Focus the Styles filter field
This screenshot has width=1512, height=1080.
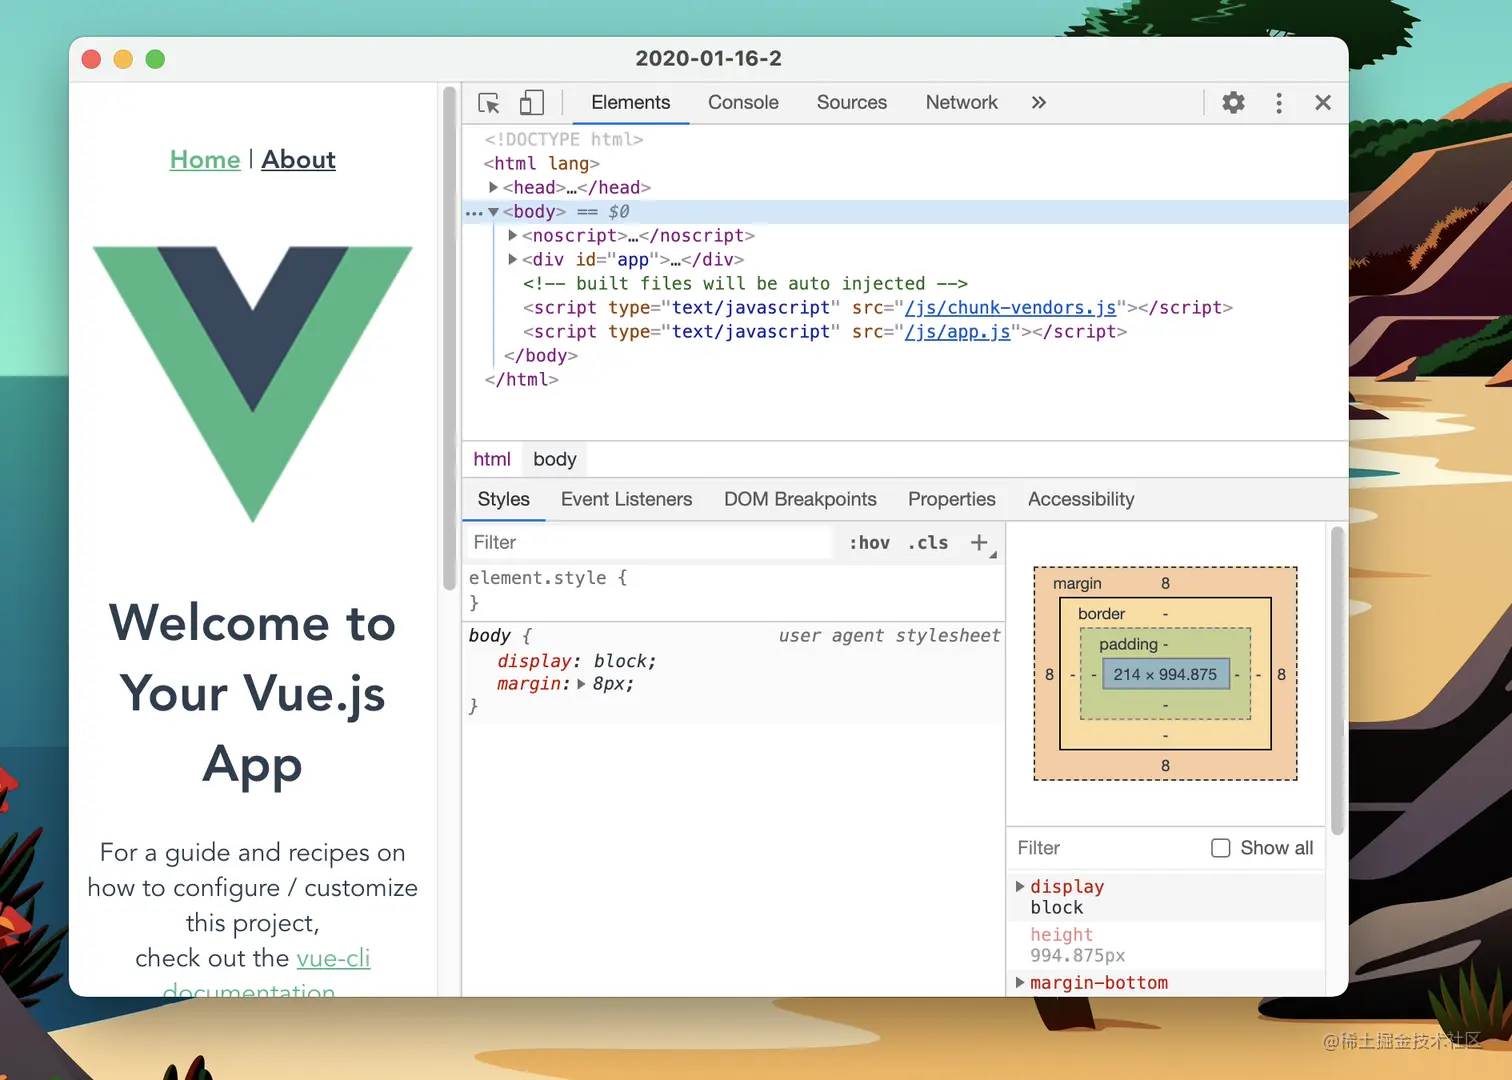650,542
